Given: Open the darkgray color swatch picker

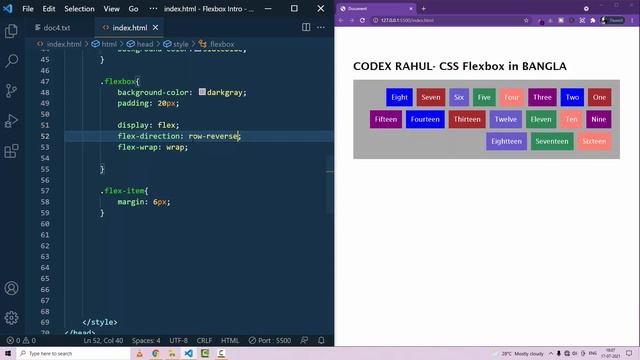Looking at the screenshot, I should point(202,92).
